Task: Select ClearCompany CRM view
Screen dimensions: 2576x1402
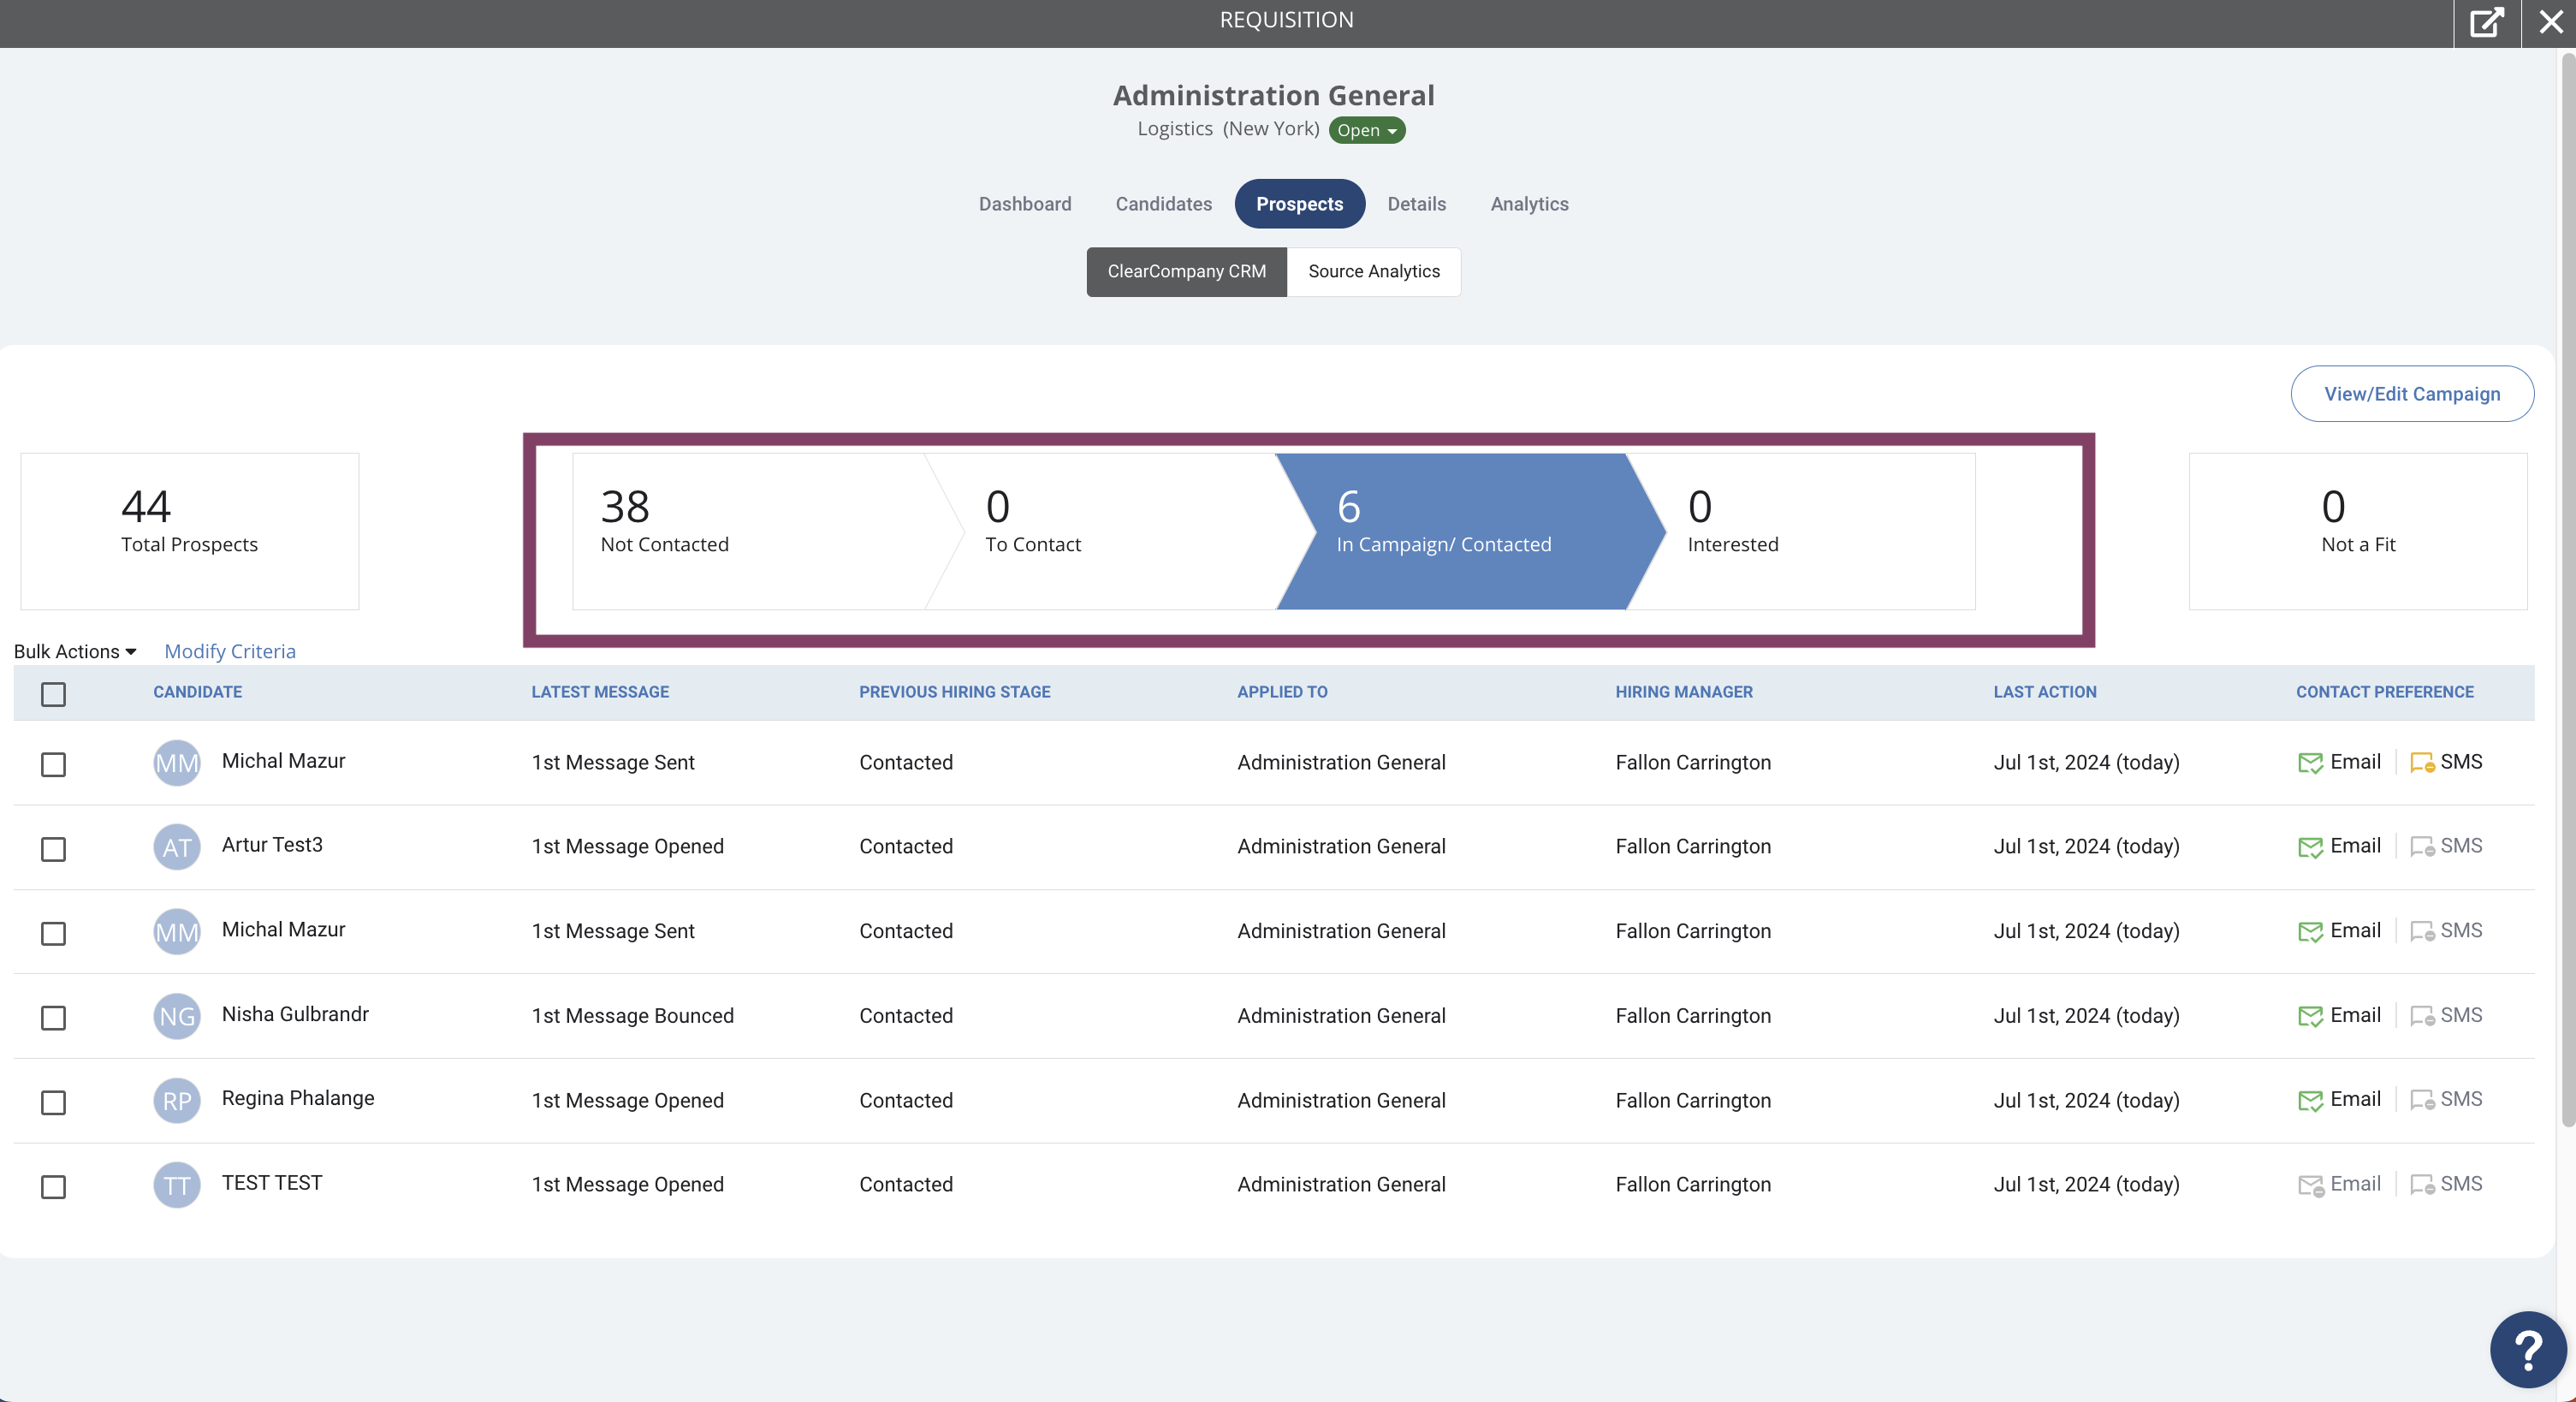Action: pos(1186,272)
